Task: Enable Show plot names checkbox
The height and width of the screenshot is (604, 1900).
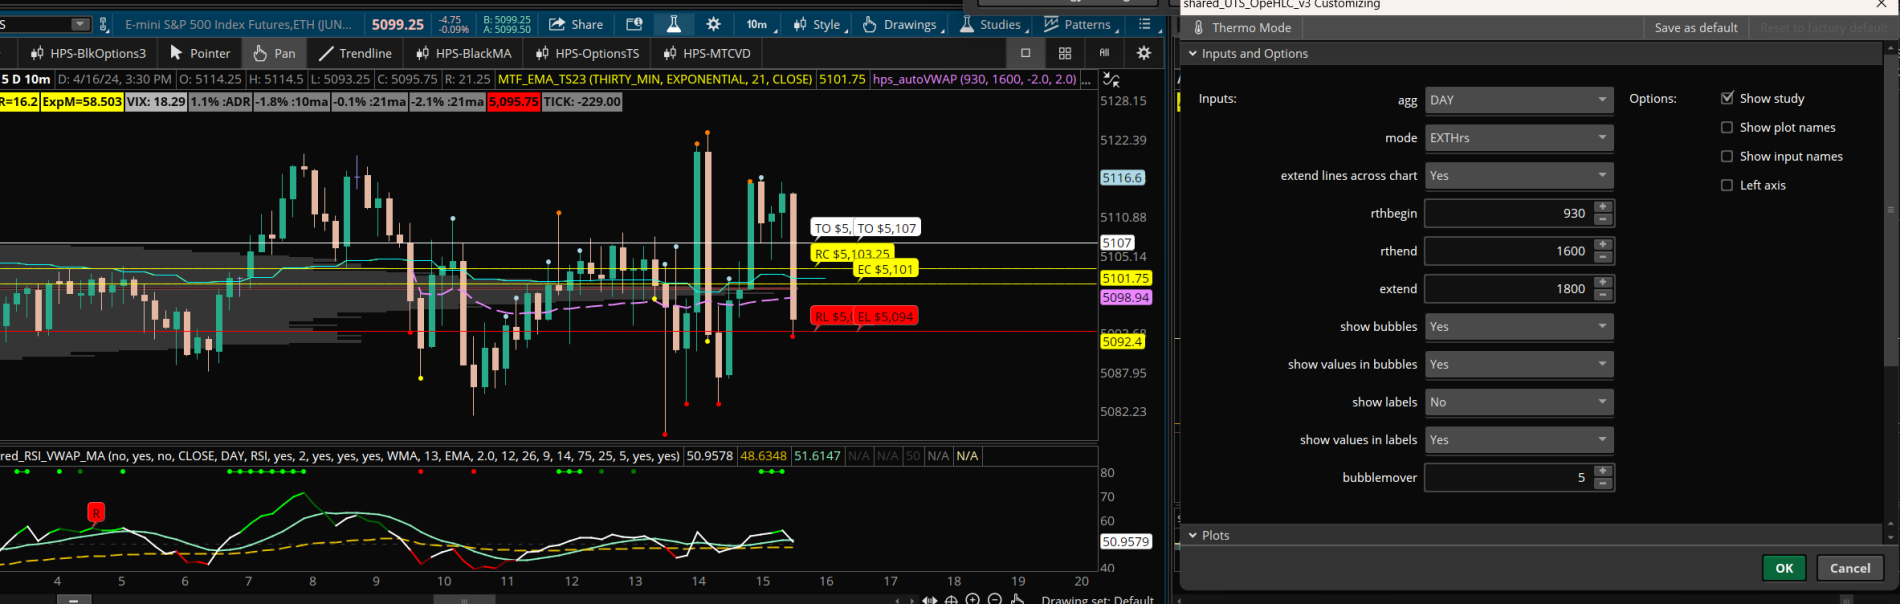Action: pos(1727,127)
